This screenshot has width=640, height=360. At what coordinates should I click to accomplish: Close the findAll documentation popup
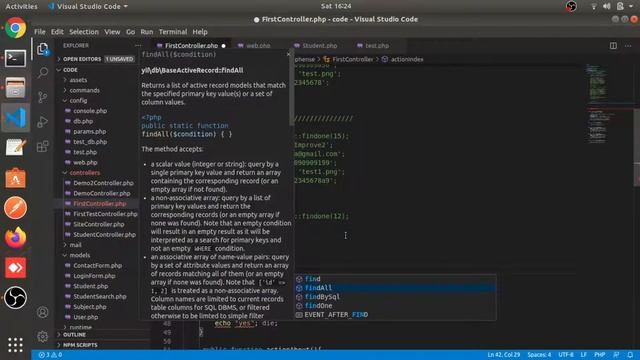pos(289,54)
